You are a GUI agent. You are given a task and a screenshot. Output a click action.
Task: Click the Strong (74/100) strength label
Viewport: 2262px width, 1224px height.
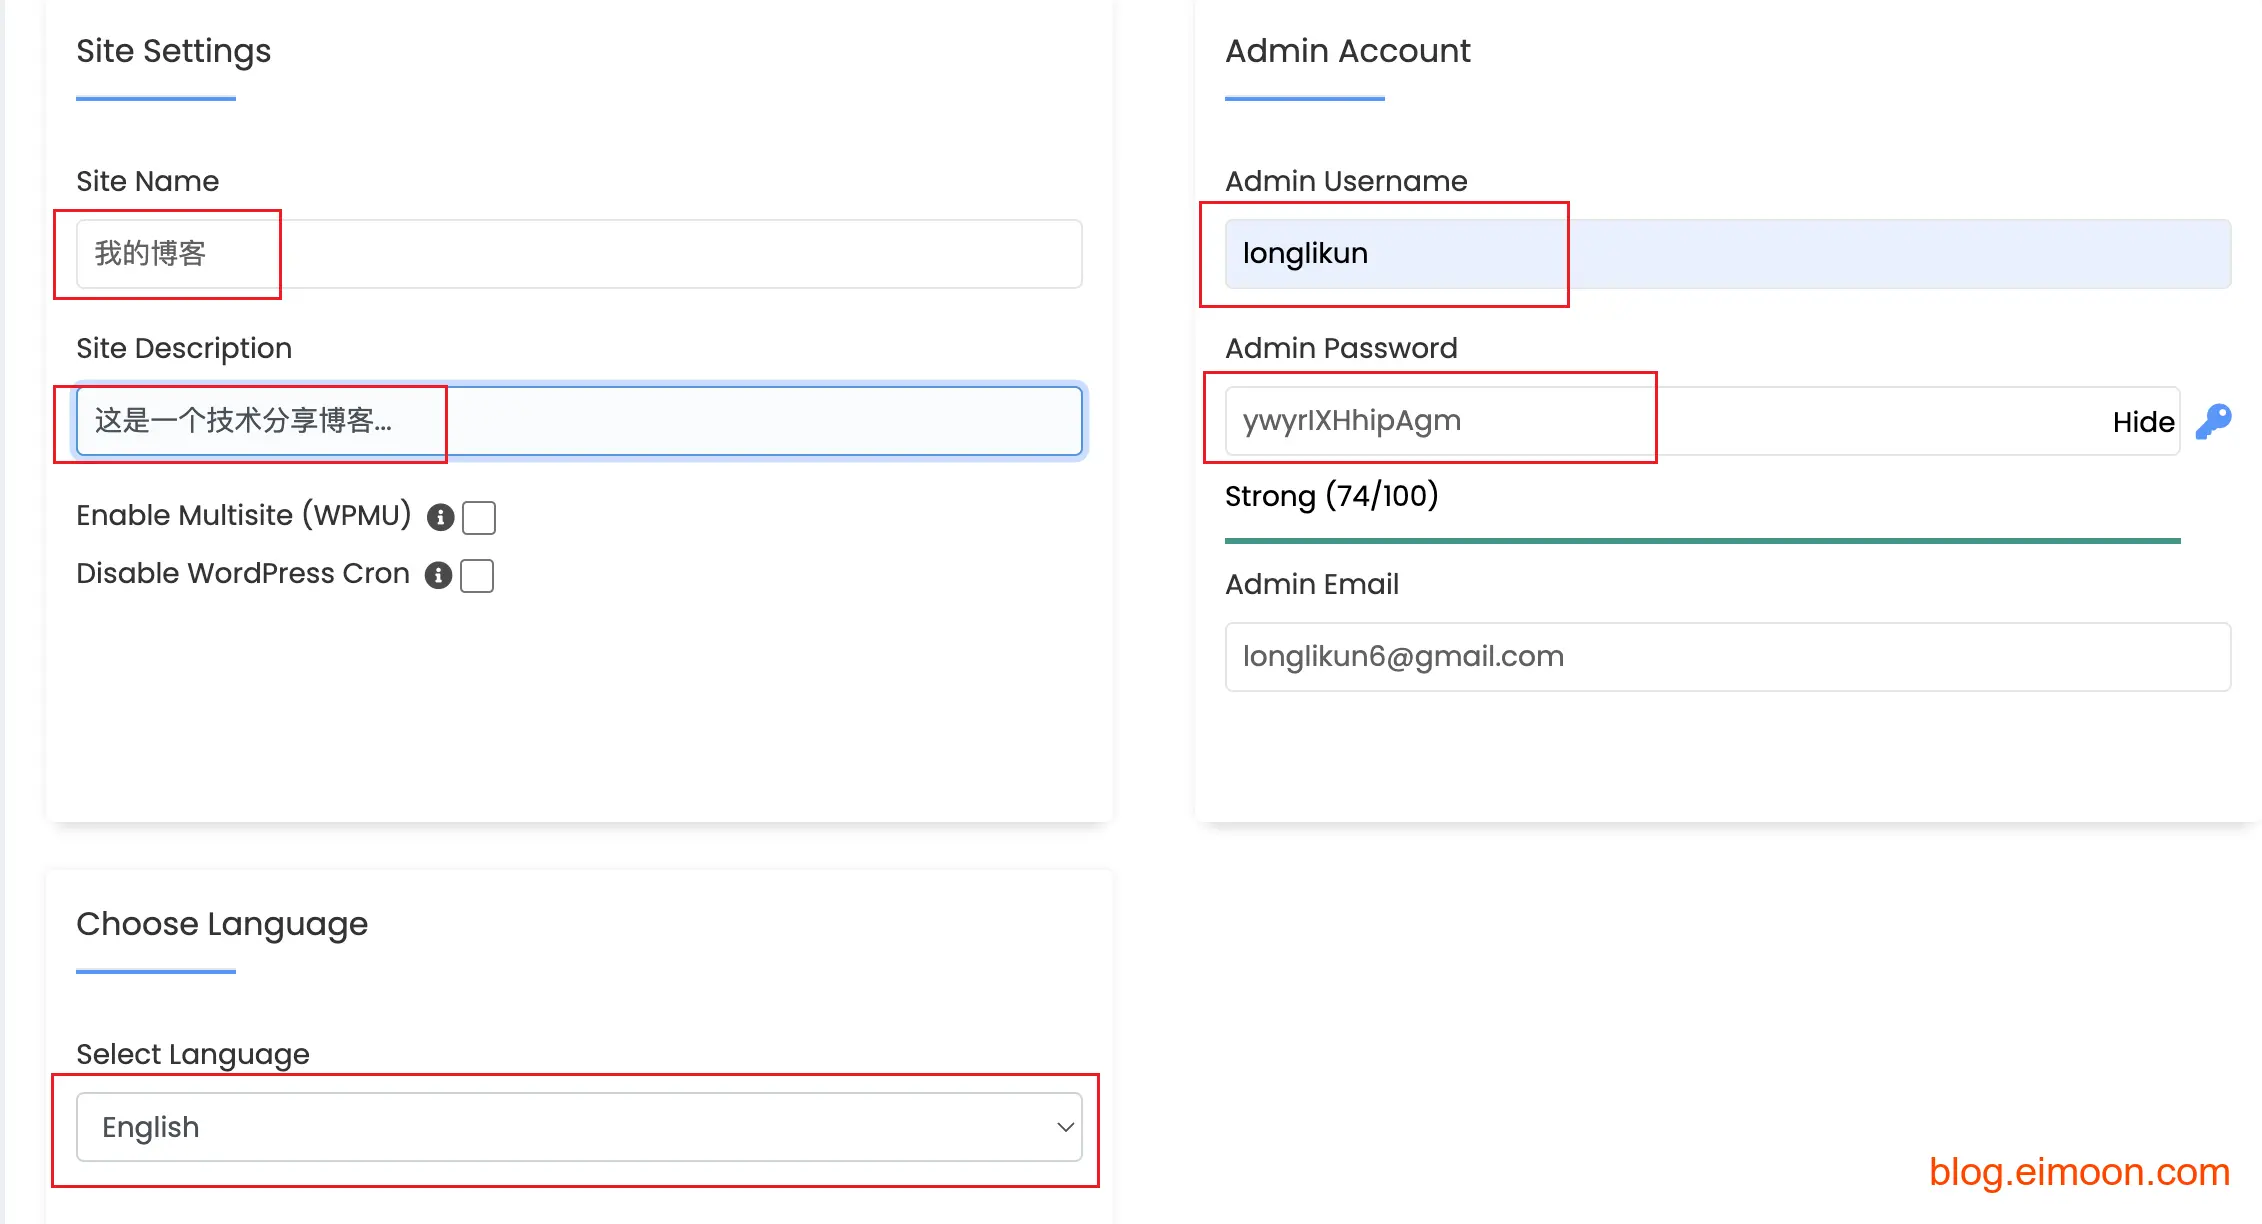(1331, 496)
